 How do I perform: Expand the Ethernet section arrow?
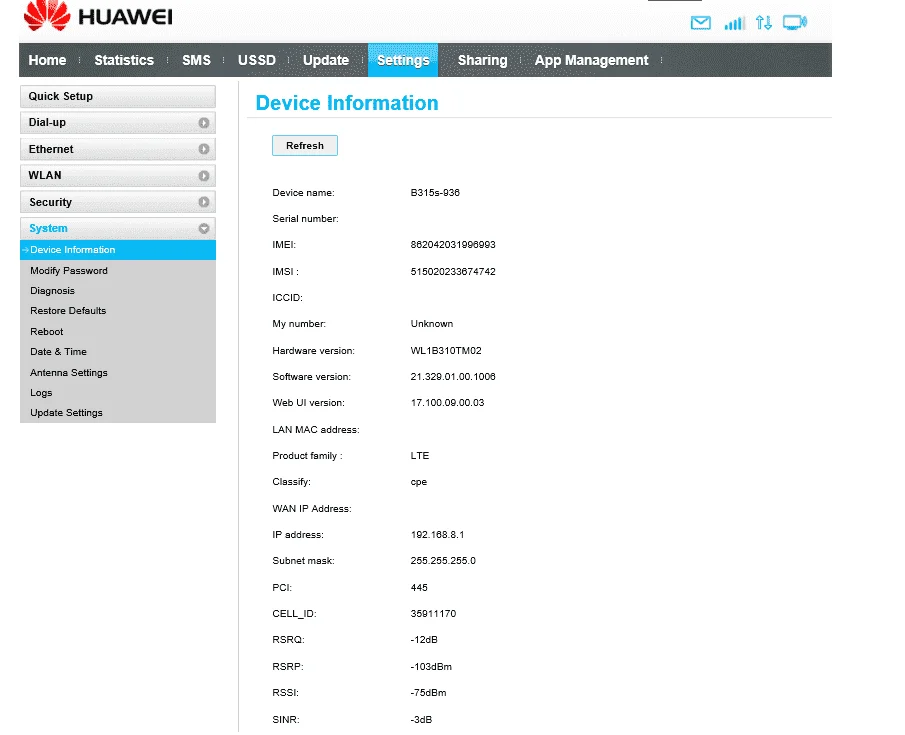[x=204, y=149]
